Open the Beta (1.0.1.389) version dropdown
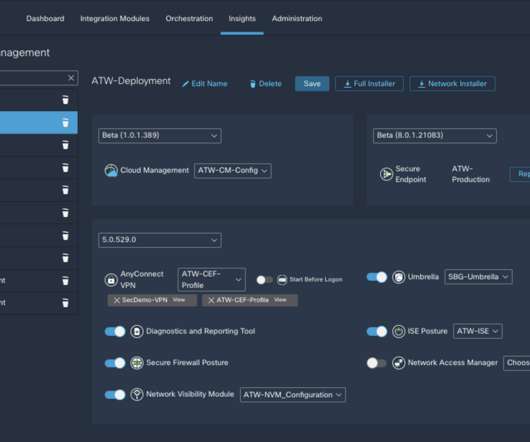This screenshot has width=530, height=442. 160,136
